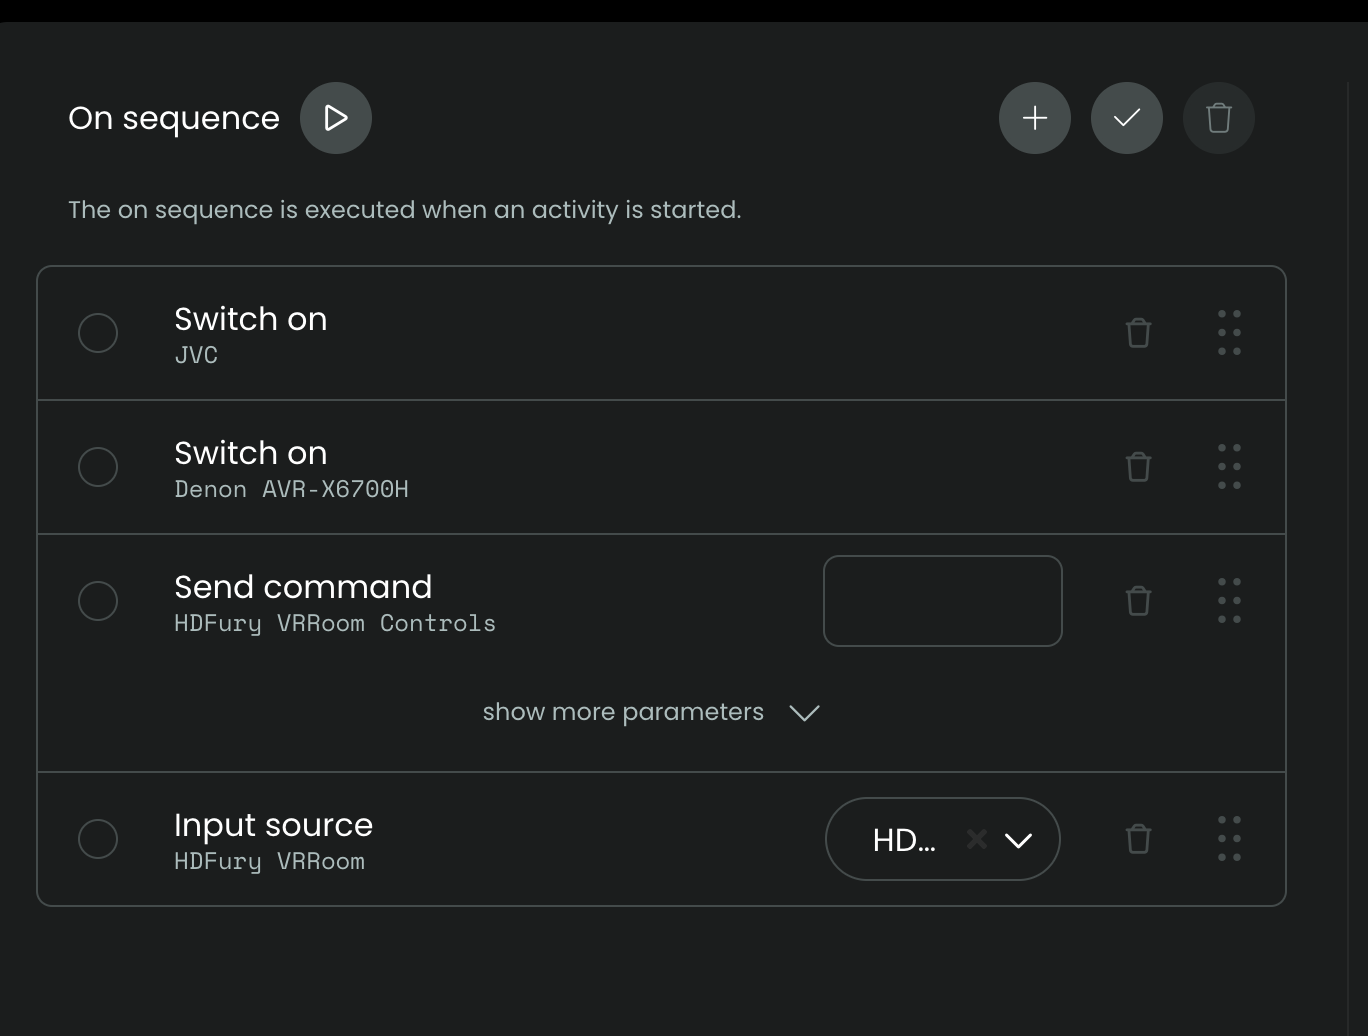Grab the drag handle for JVC step
This screenshot has width=1368, height=1036.
tap(1229, 333)
